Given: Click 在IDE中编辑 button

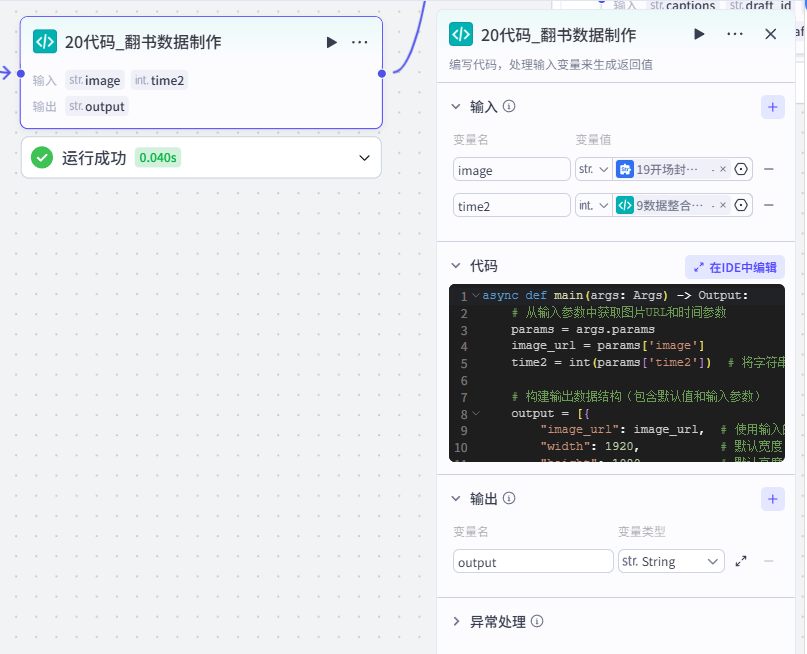Looking at the screenshot, I should click(734, 267).
